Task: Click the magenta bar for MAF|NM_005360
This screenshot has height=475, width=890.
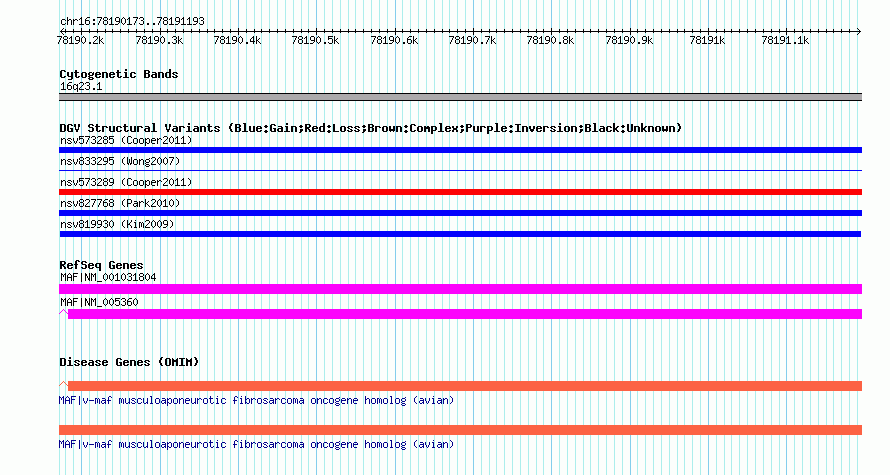Action: 465,314
